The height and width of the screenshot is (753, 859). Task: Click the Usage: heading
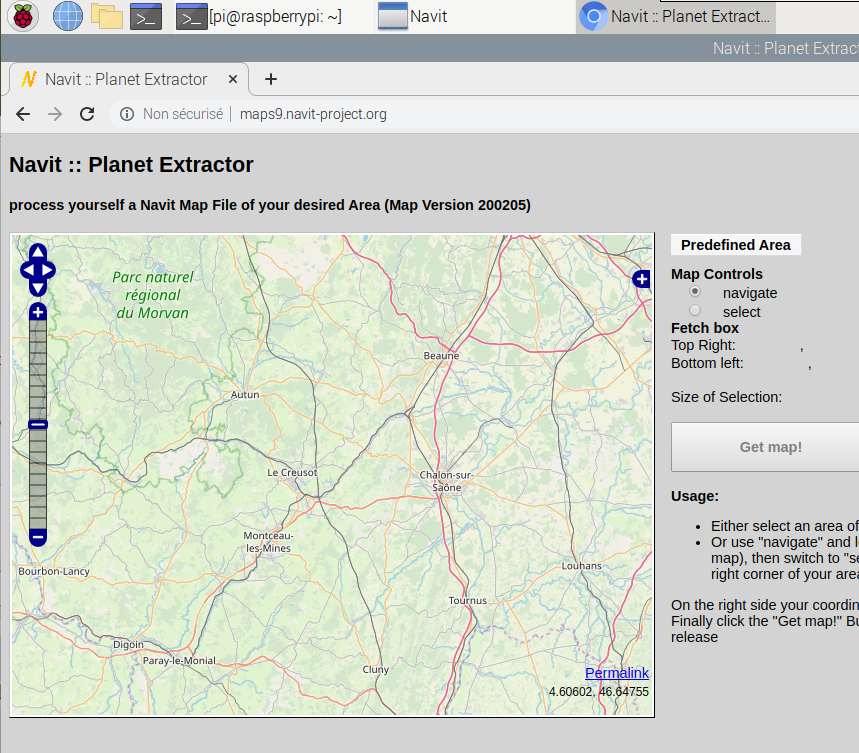695,496
